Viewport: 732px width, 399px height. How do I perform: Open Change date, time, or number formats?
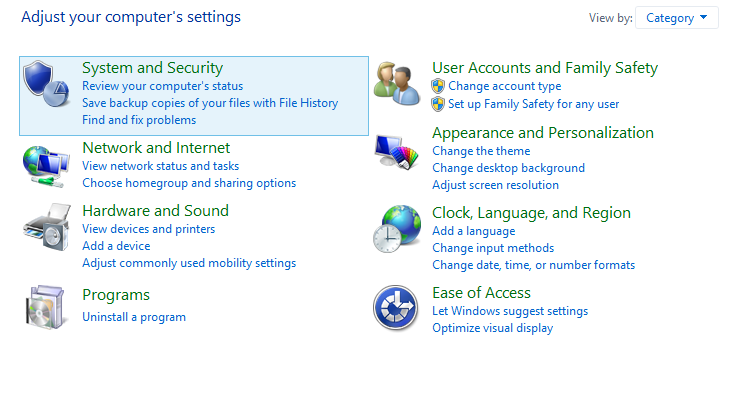(x=533, y=265)
